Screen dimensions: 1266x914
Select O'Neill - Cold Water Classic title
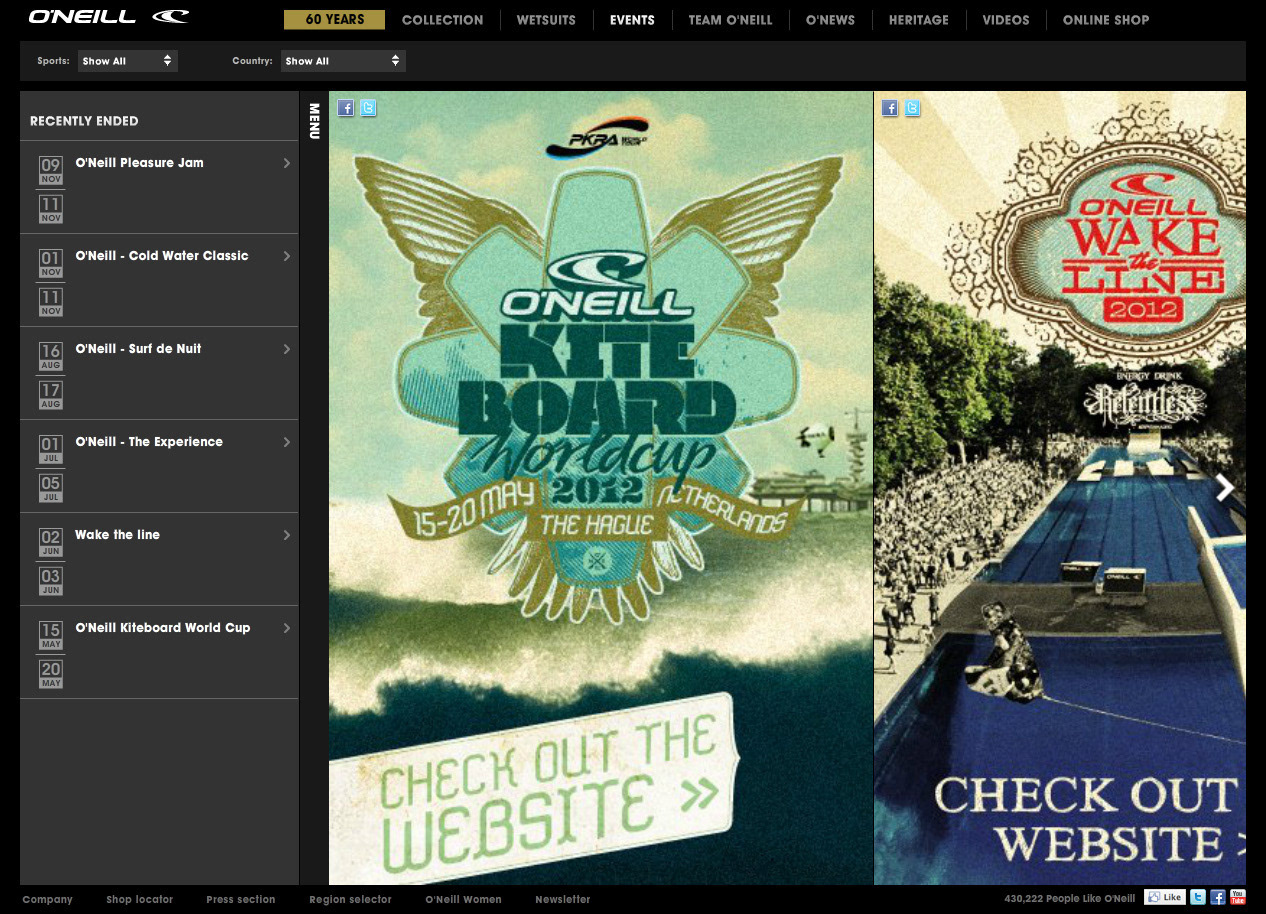(162, 256)
